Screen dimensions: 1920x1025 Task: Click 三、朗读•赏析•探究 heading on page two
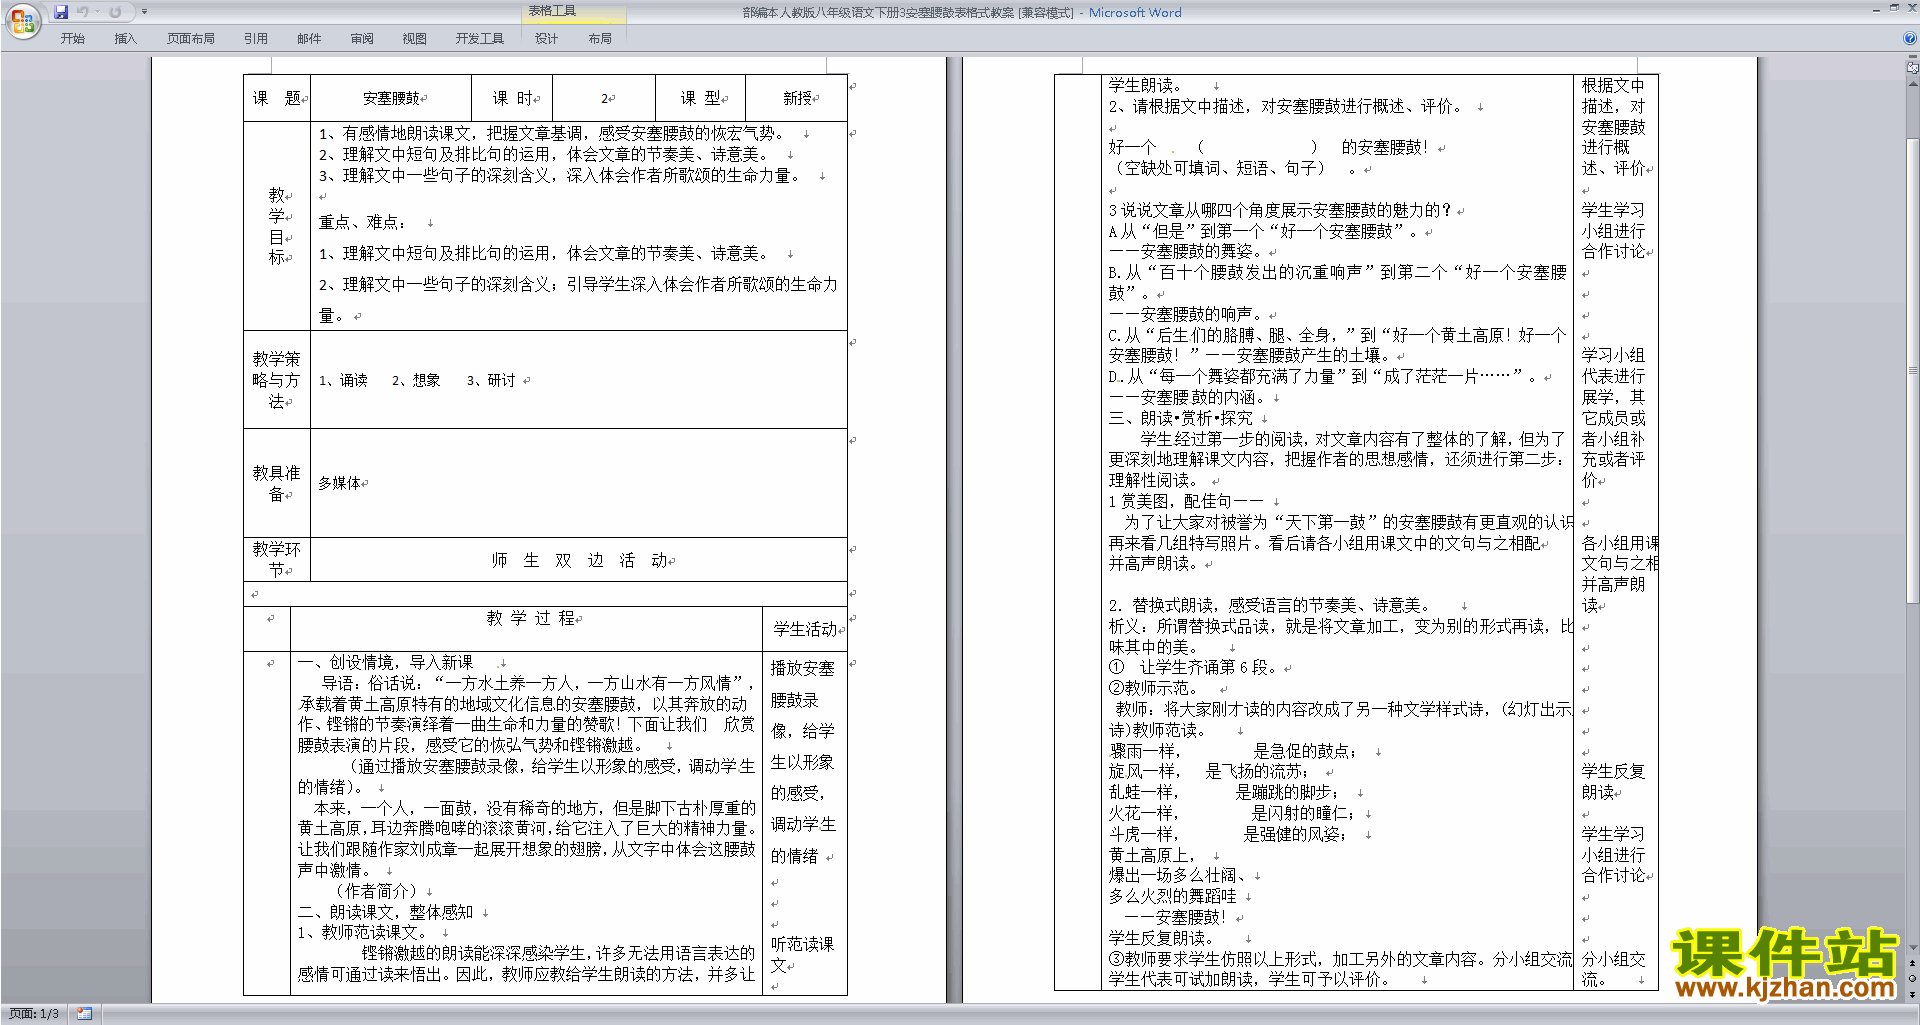point(1180,418)
